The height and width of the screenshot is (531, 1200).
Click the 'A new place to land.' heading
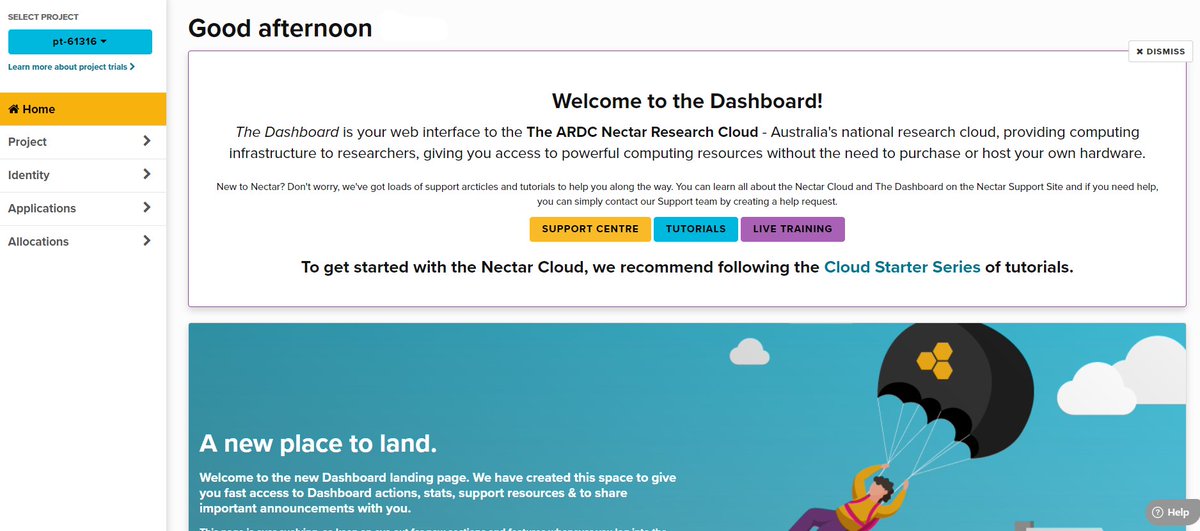(318, 443)
